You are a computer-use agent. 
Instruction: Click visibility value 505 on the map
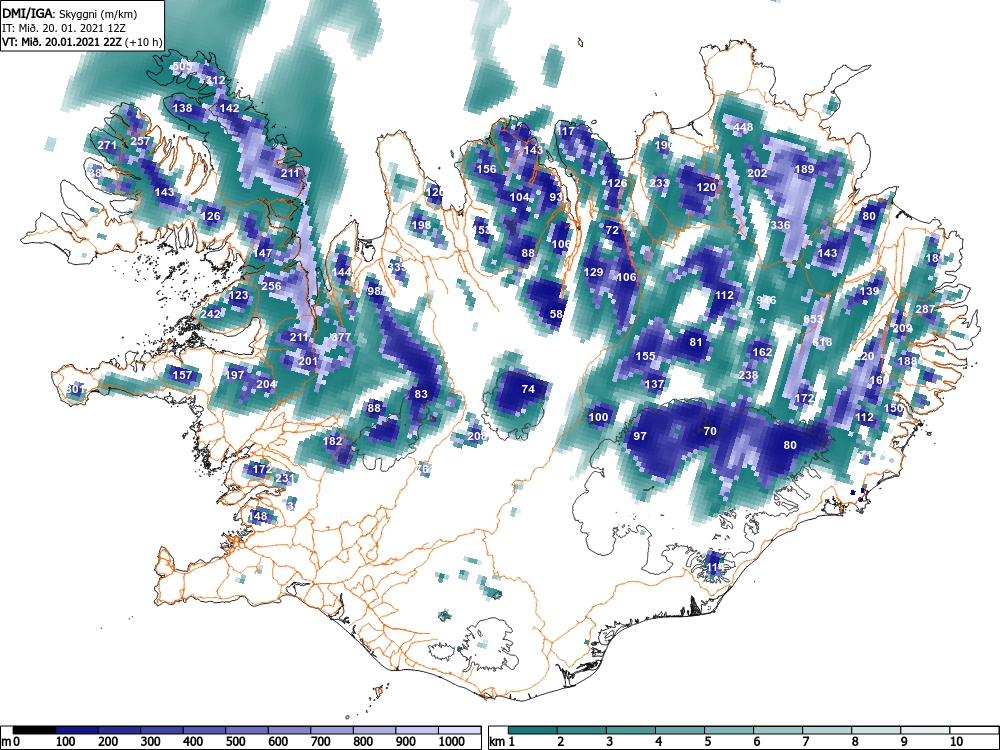click(x=182, y=66)
